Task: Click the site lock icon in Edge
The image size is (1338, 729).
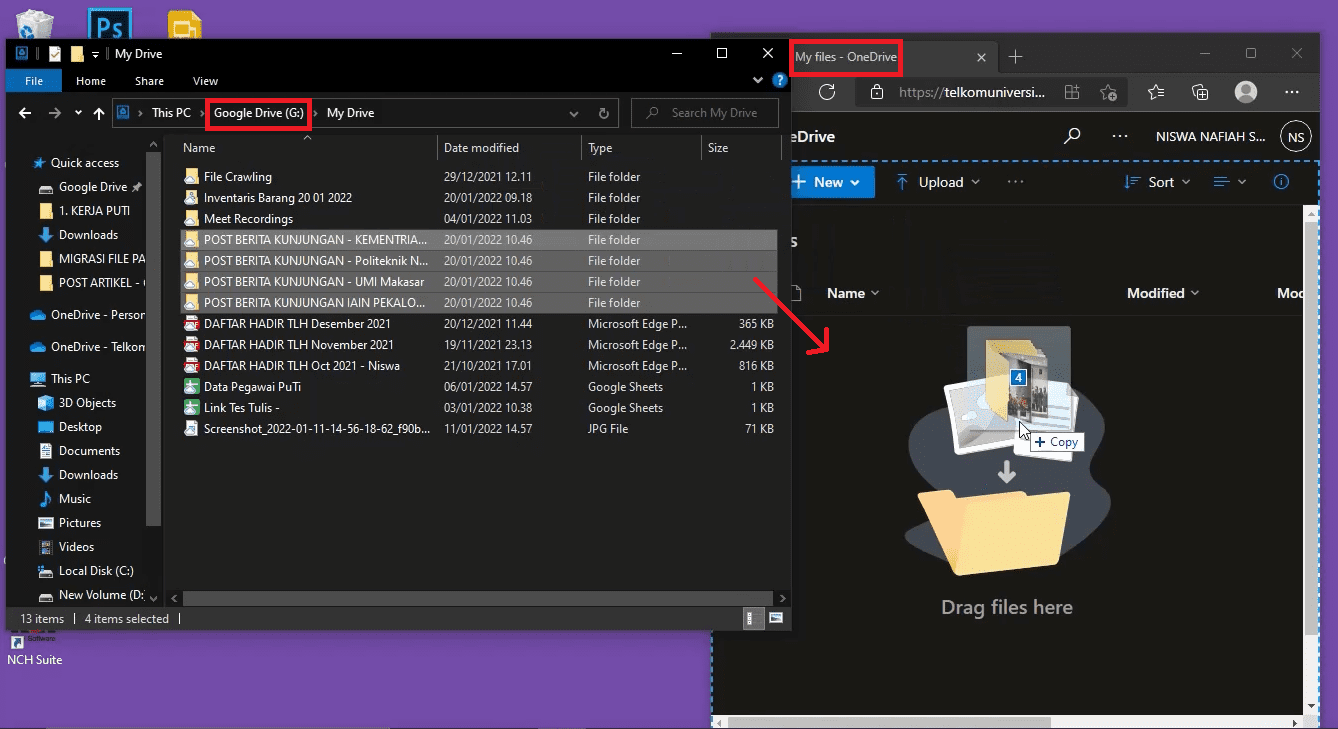Action: point(877,92)
